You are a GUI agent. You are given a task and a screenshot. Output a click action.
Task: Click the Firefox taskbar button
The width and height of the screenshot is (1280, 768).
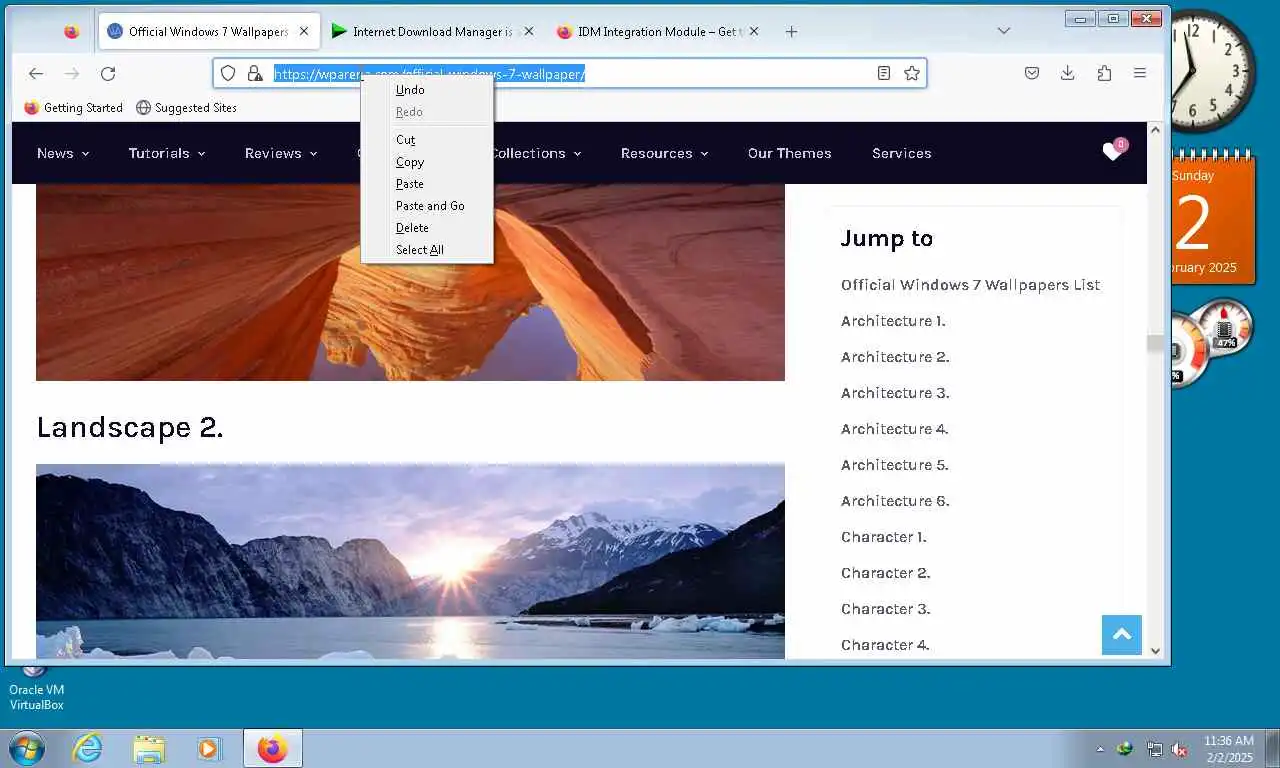(x=272, y=748)
